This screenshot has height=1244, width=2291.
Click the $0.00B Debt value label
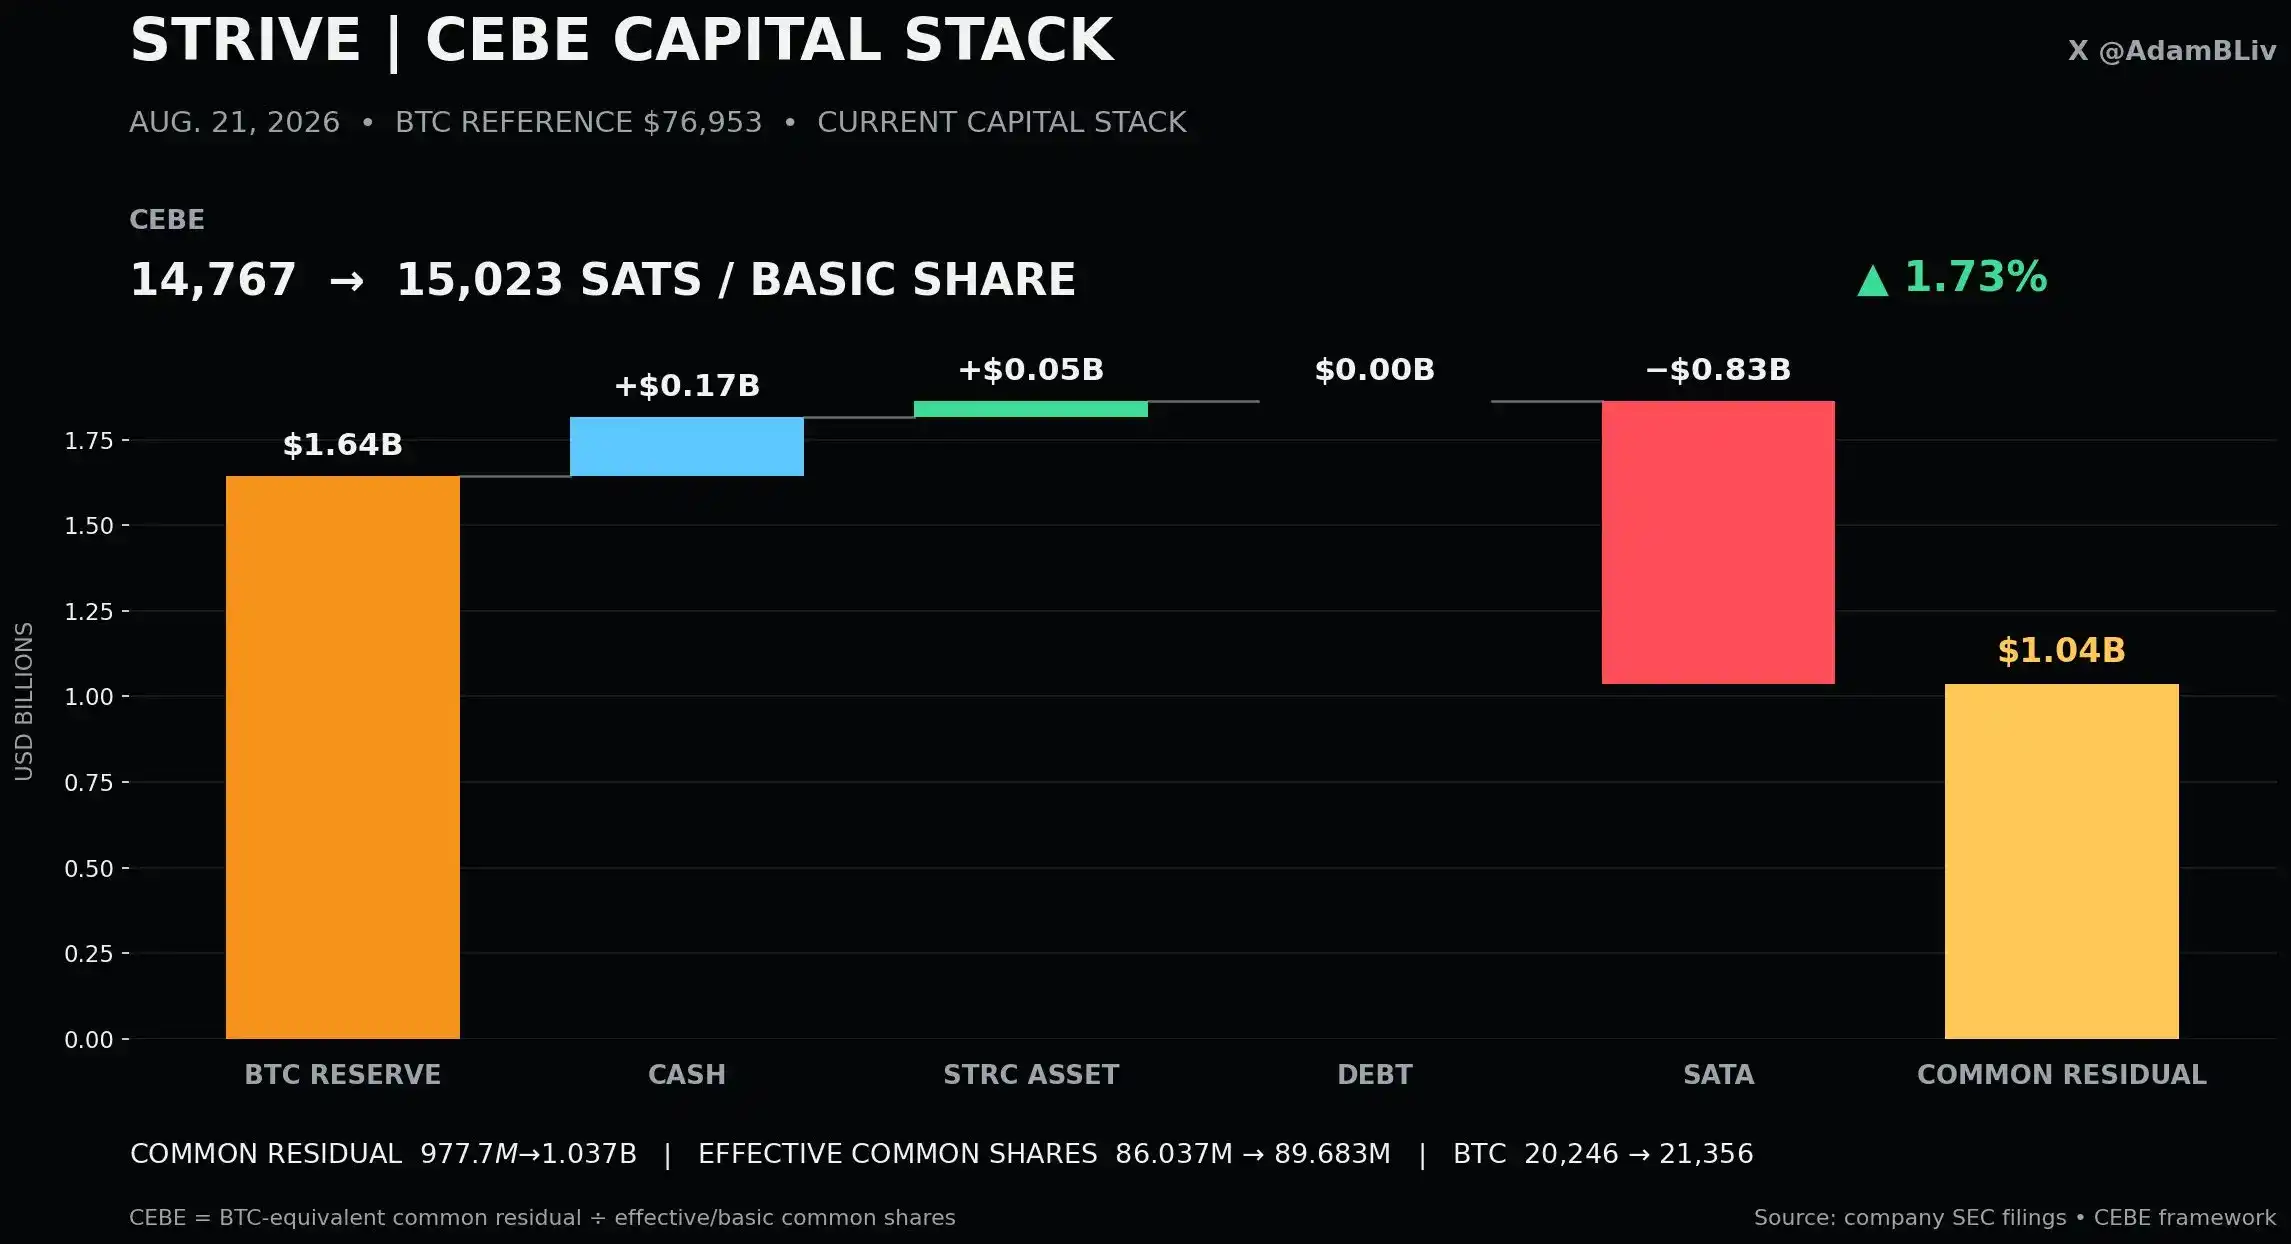1375,370
